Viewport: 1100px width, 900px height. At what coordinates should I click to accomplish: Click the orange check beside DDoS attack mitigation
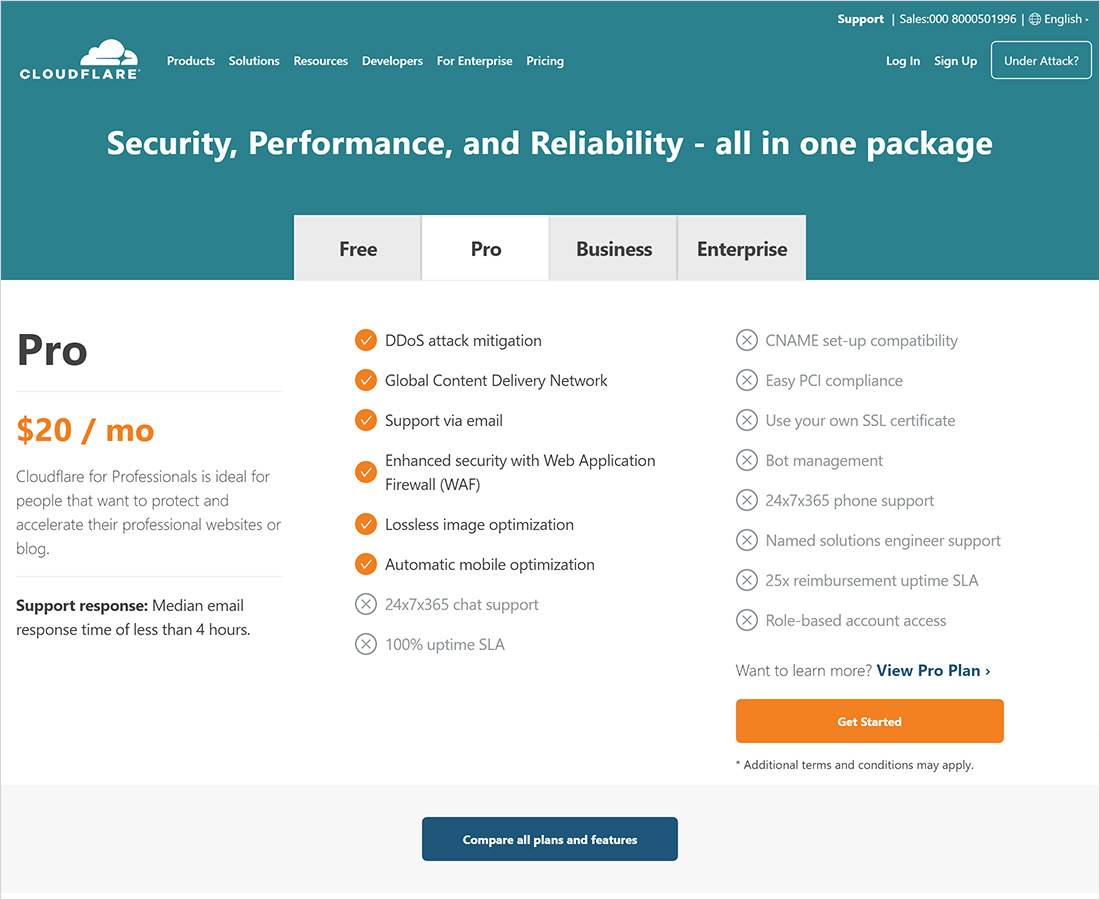pos(366,341)
